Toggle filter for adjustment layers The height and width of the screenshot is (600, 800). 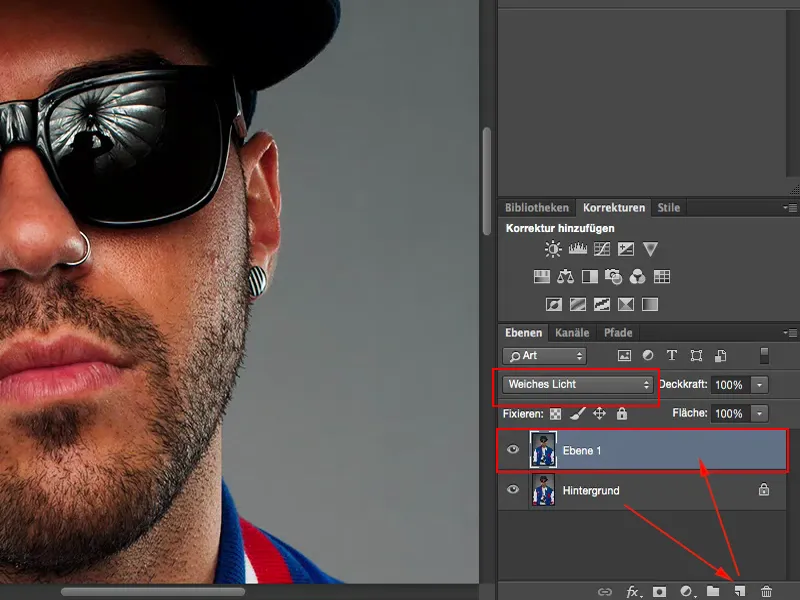click(648, 355)
